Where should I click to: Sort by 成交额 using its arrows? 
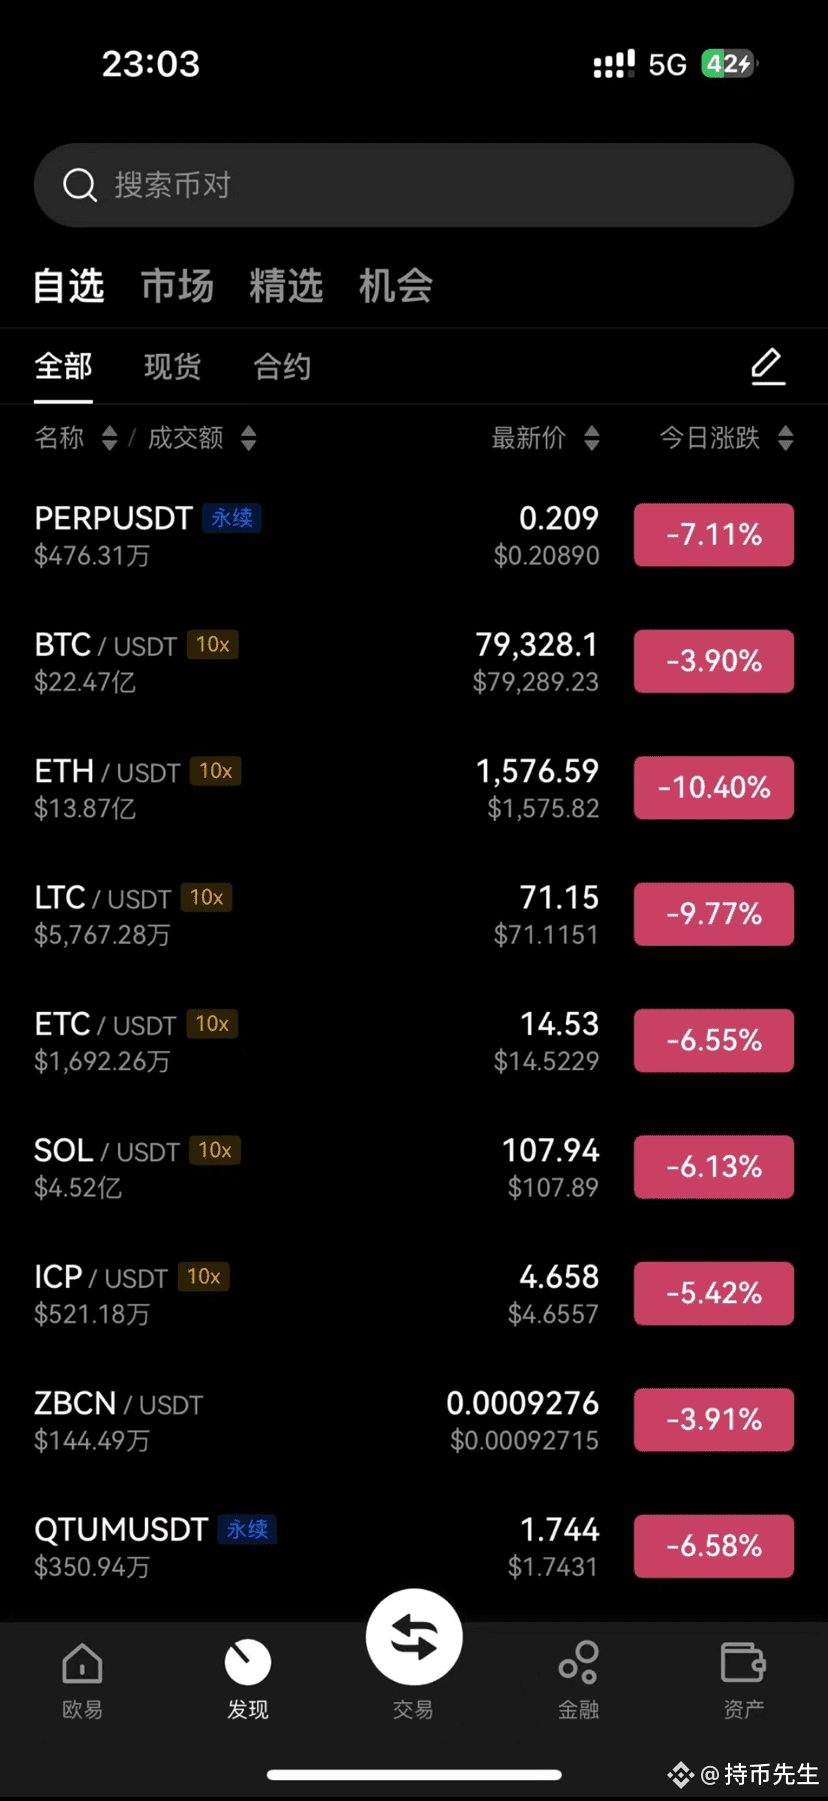(249, 438)
